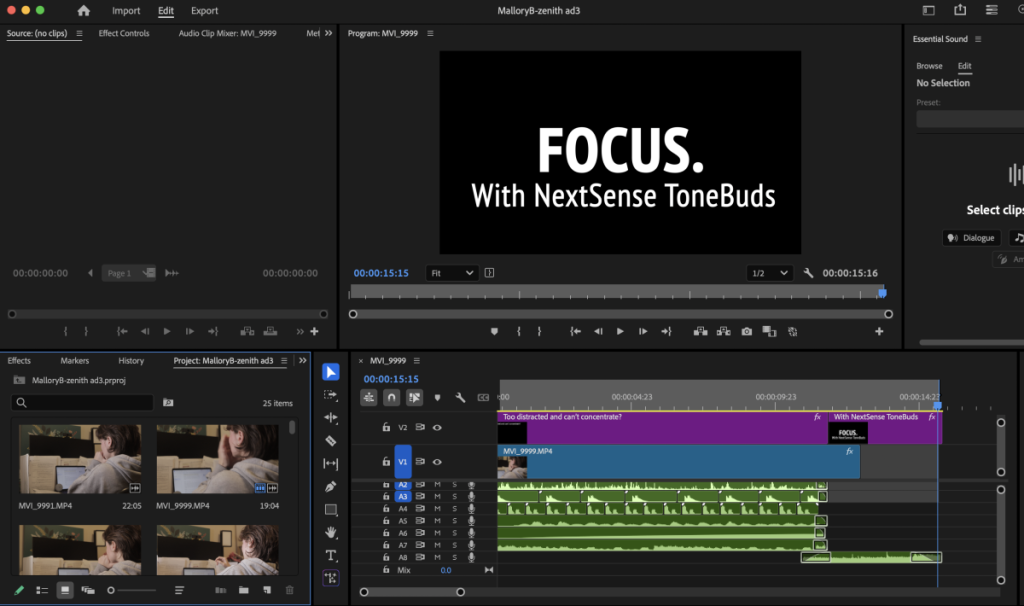Viewport: 1024px width, 606px height.
Task: Click the Export Frame camera icon
Action: [x=746, y=332]
